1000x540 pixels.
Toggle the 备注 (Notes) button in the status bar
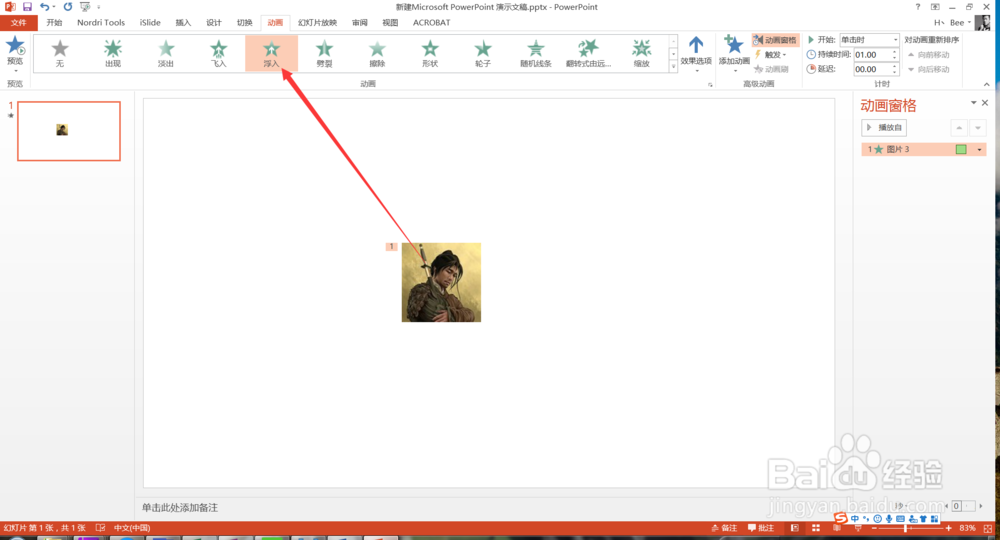pyautogui.click(x=724, y=528)
